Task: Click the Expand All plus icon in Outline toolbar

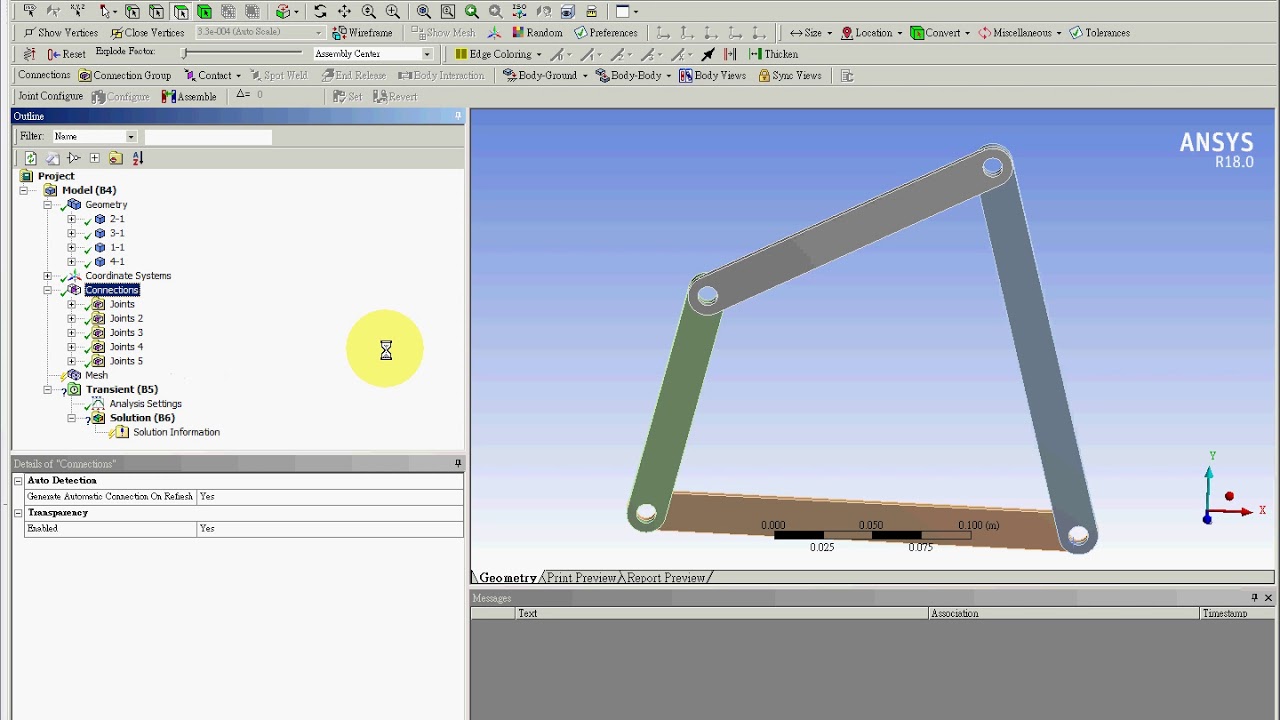Action: click(x=94, y=158)
